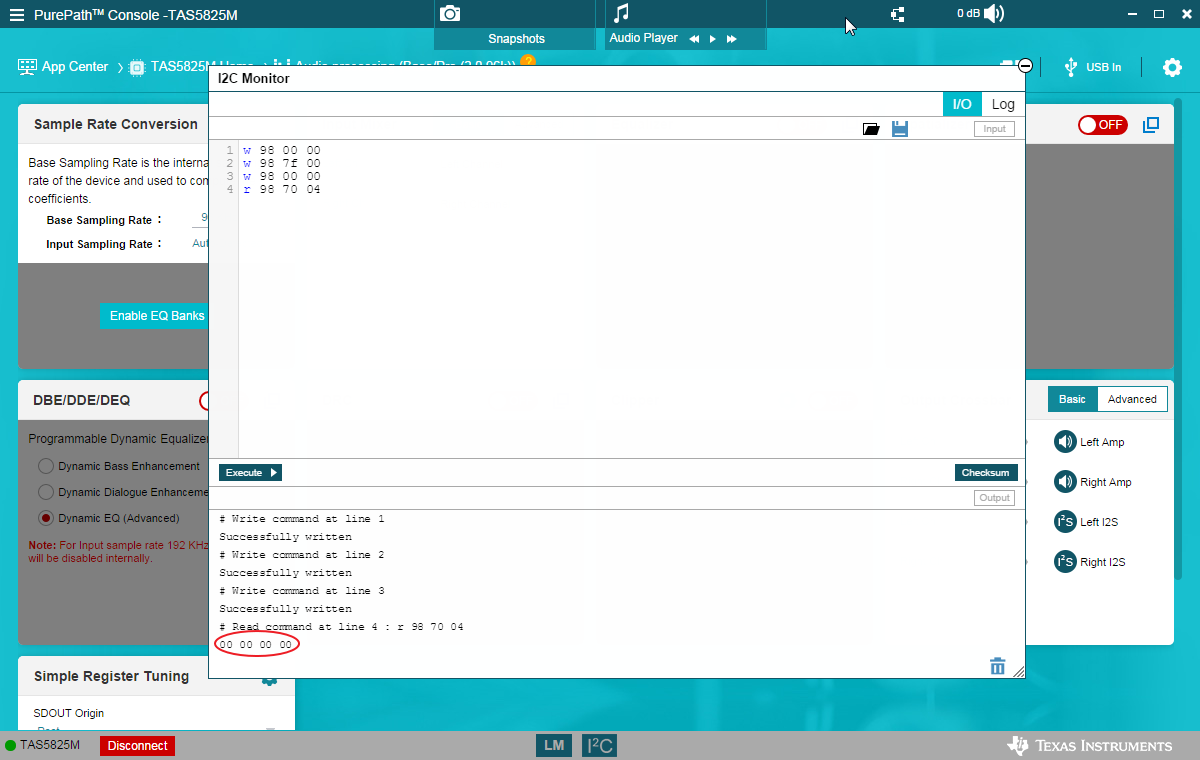Switch to the Log tab
The height and width of the screenshot is (760, 1200).
[x=1003, y=104]
